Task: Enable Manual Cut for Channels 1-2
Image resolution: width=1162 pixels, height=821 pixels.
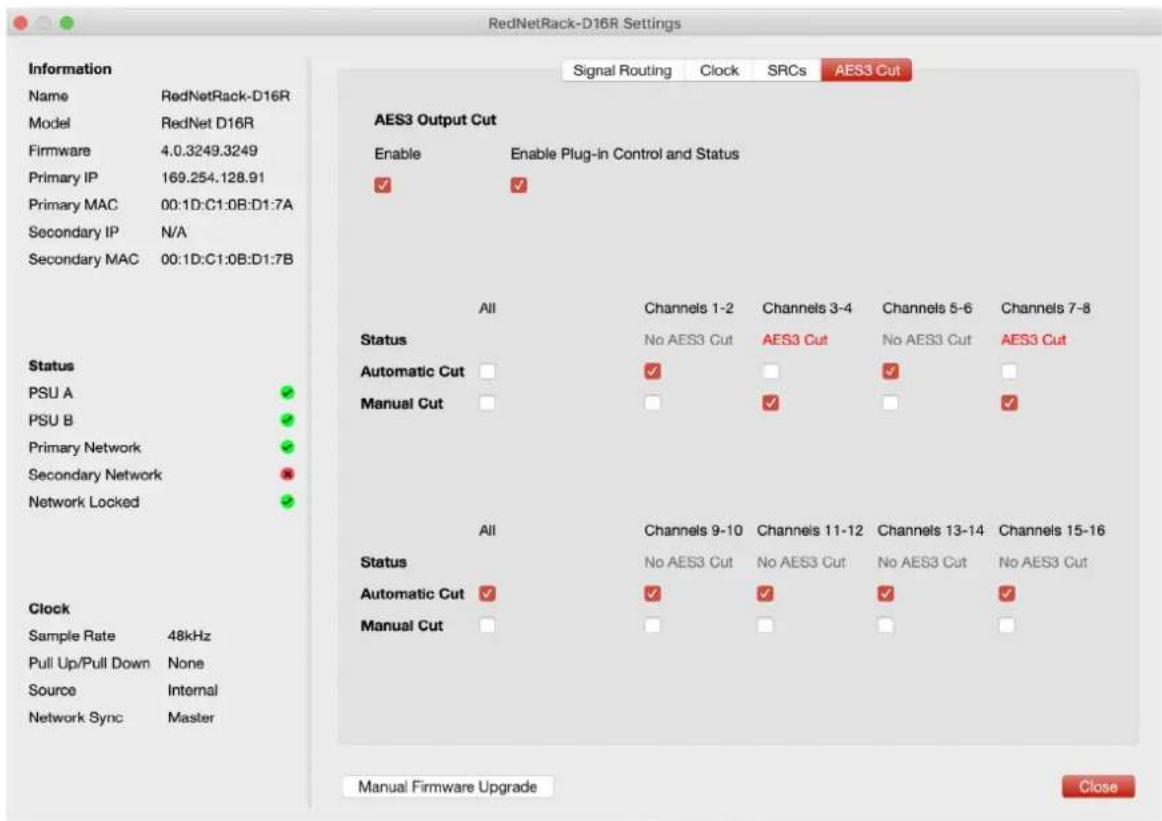Action: pos(652,403)
